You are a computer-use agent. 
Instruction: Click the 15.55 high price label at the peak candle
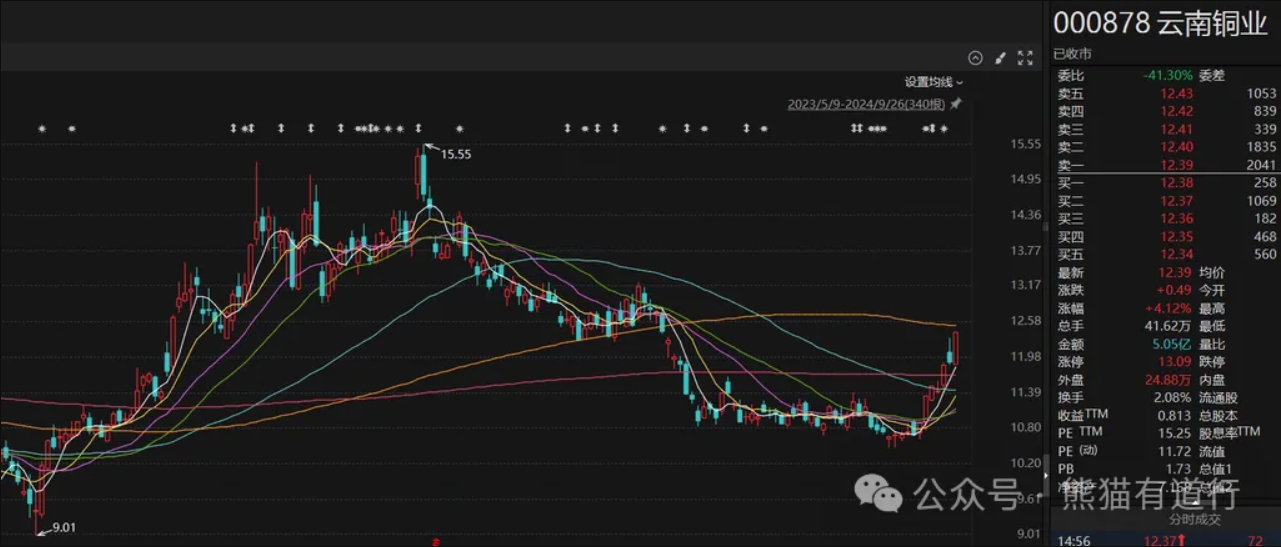click(455, 154)
